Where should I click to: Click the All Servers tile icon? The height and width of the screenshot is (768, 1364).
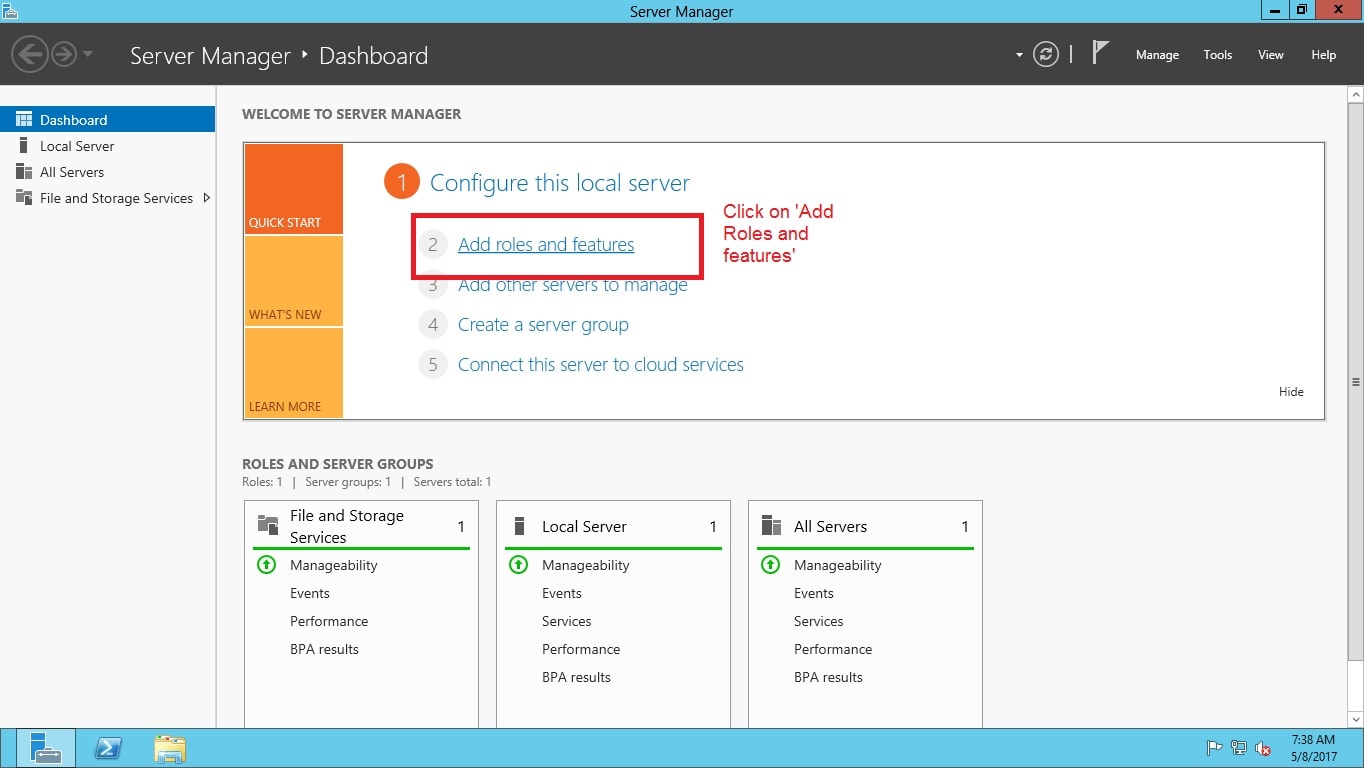pyautogui.click(x=771, y=526)
